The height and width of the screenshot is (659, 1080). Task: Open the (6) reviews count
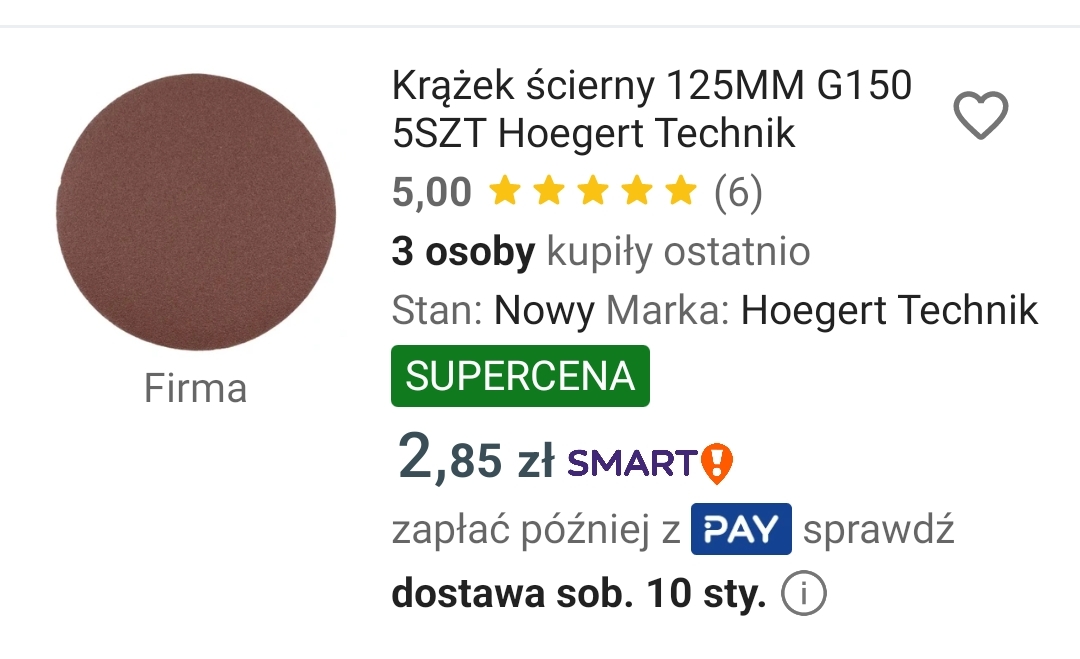(738, 191)
